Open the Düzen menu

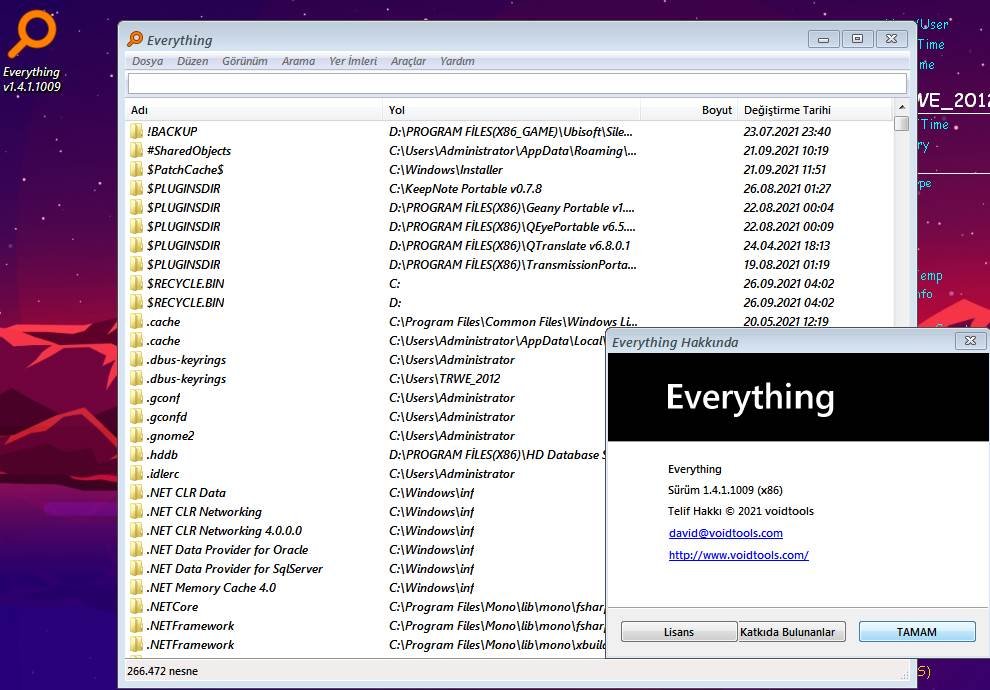(193, 61)
